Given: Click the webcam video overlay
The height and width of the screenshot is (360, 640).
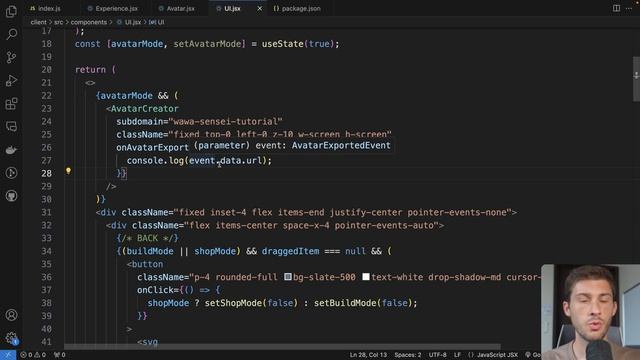Looking at the screenshot, I should pyautogui.click(x=590, y=312).
